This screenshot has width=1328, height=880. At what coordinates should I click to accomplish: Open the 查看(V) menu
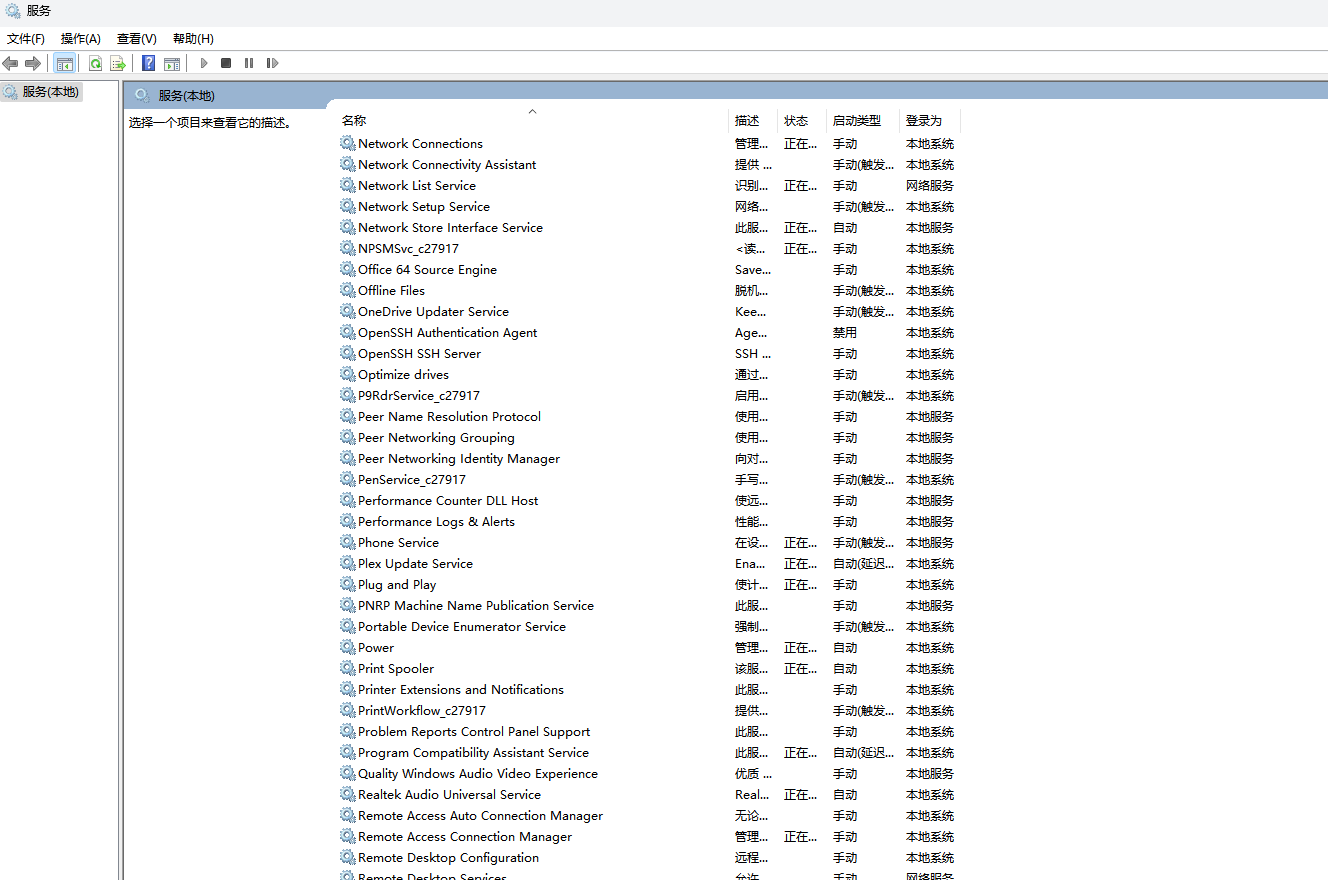(x=137, y=39)
